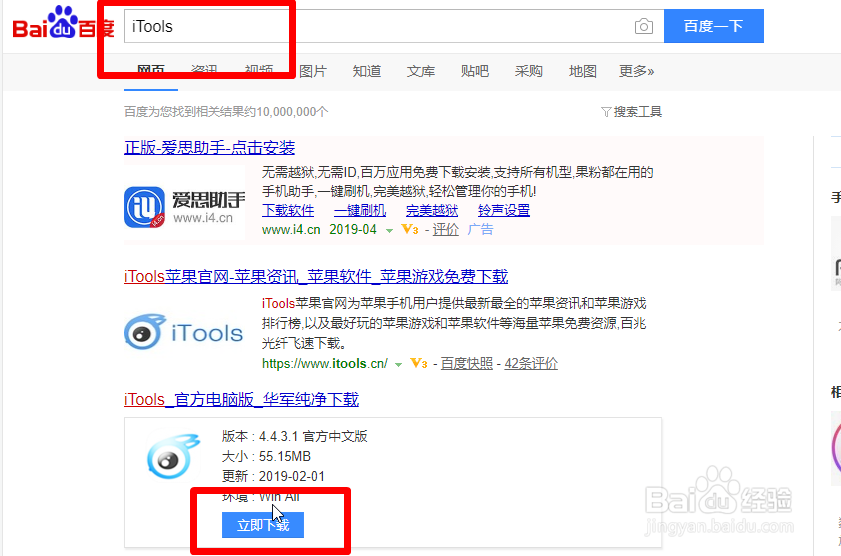
Task: Expand arrow next to itools.cn URL
Action: [x=399, y=365]
